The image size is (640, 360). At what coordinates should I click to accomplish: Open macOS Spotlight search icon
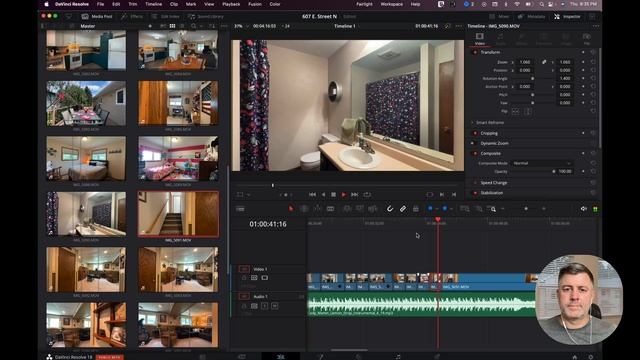[541, 4]
